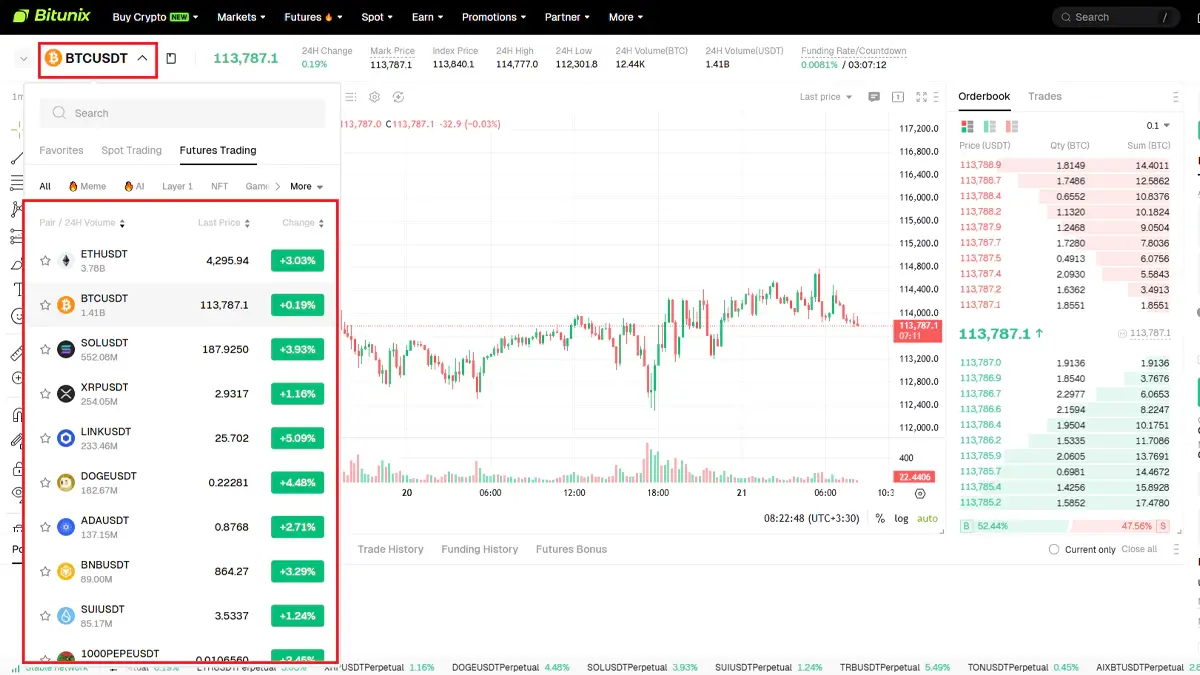1200x675 pixels.
Task: Toggle percent scale on chart
Action: pyautogui.click(x=880, y=519)
